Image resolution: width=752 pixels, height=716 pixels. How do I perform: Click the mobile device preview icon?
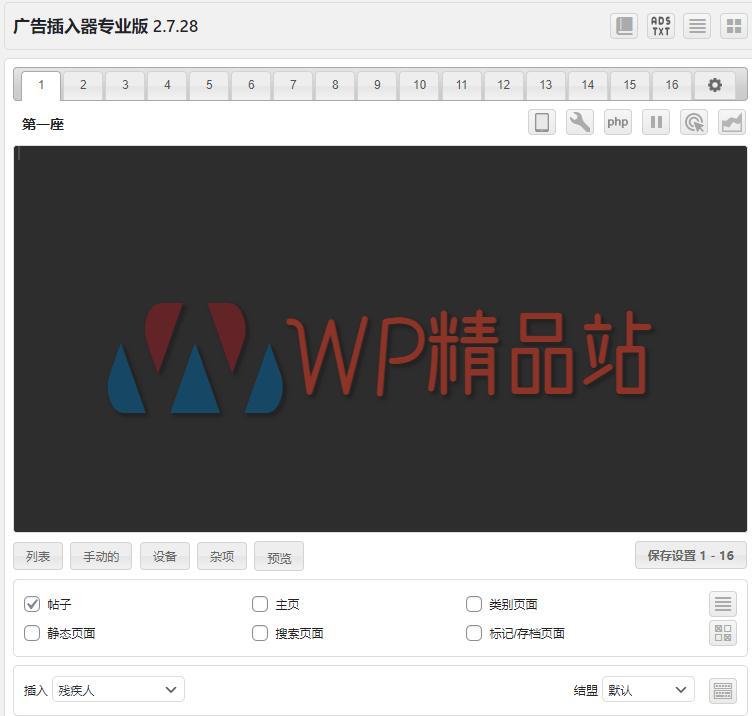pyautogui.click(x=542, y=122)
